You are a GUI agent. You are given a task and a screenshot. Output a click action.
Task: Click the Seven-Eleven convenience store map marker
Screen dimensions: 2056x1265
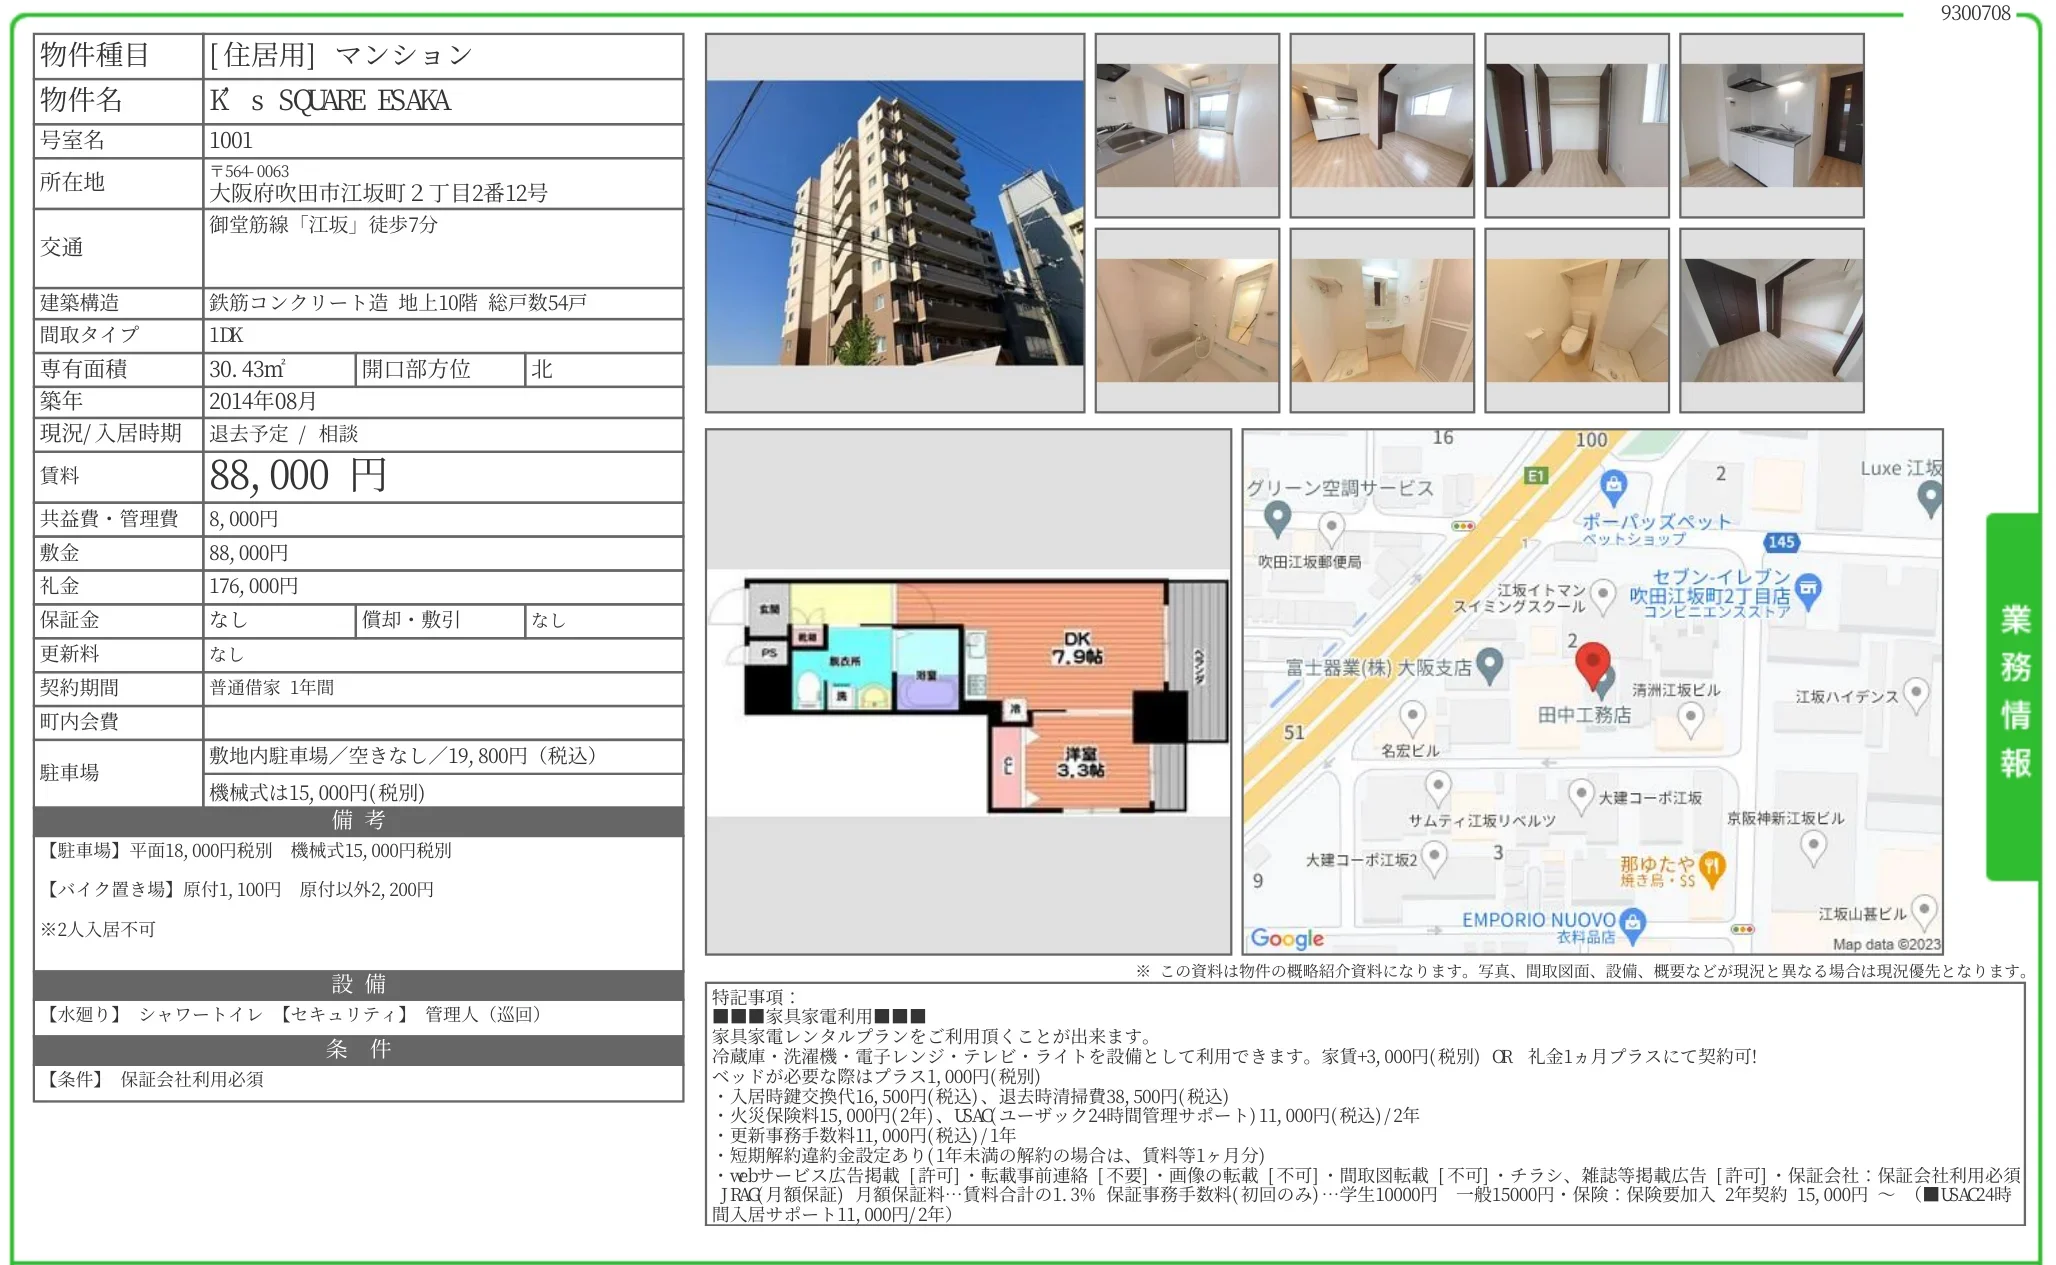click(x=1808, y=589)
